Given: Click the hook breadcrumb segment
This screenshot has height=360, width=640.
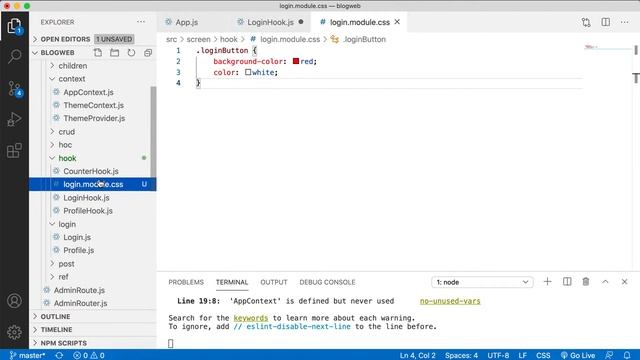Looking at the screenshot, I should 229,39.
